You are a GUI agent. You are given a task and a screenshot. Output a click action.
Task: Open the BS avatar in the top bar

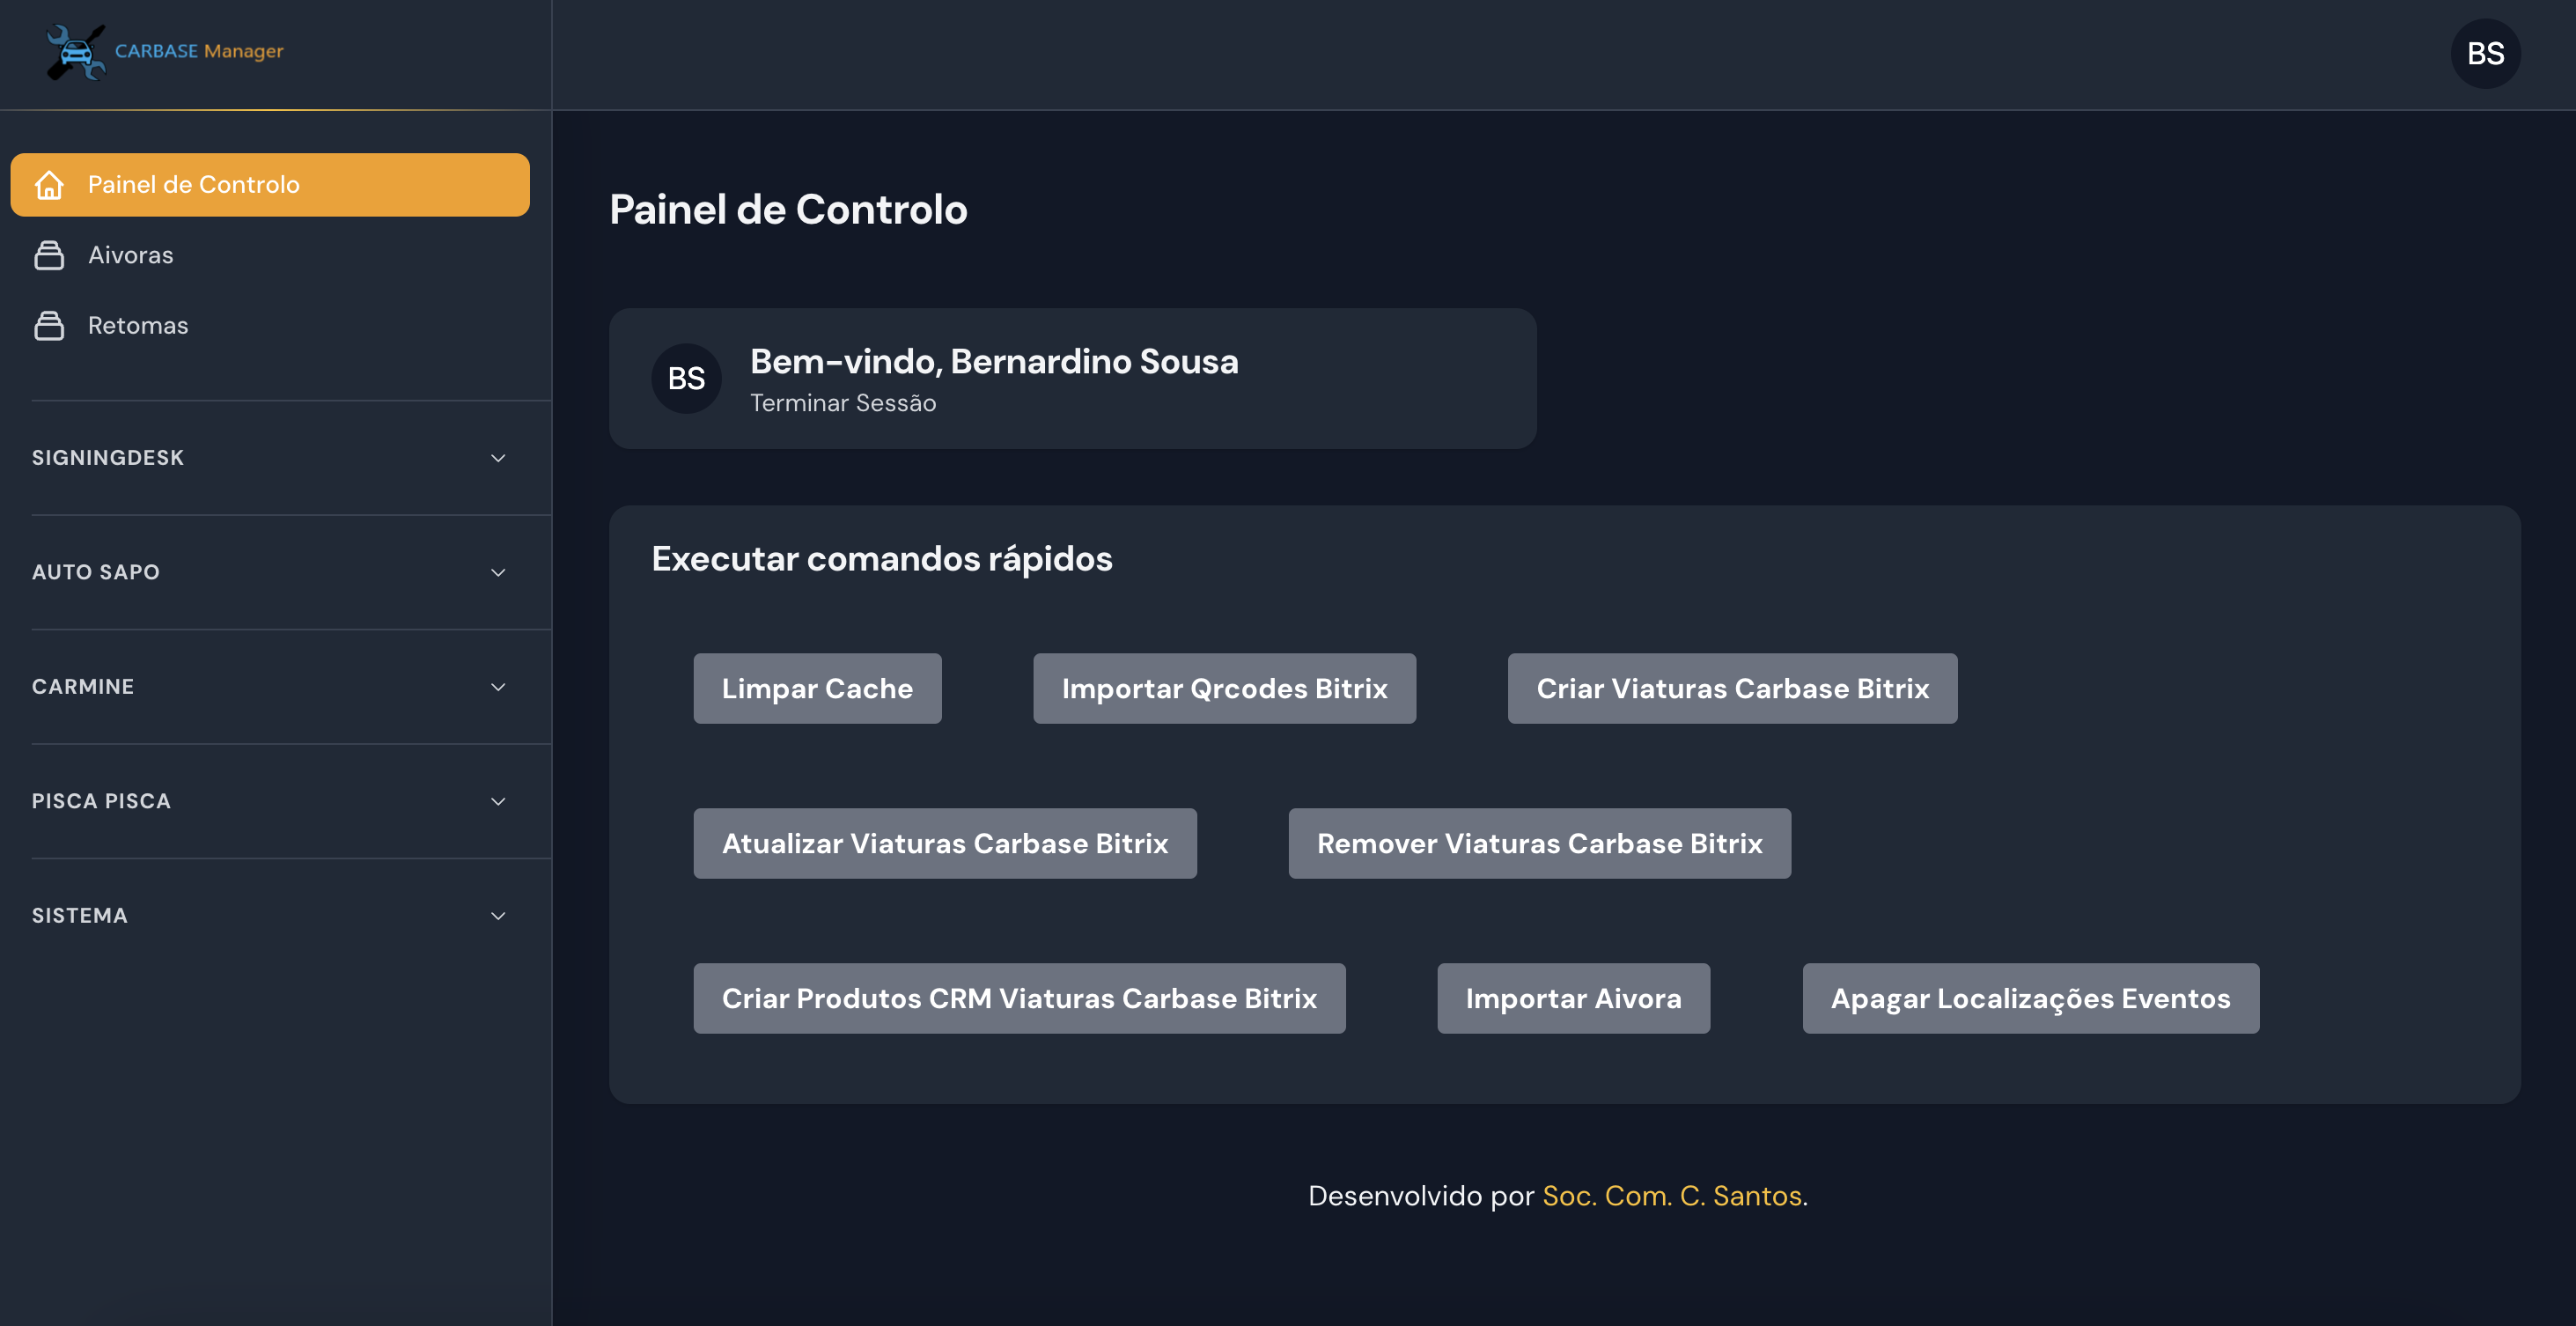click(2486, 53)
